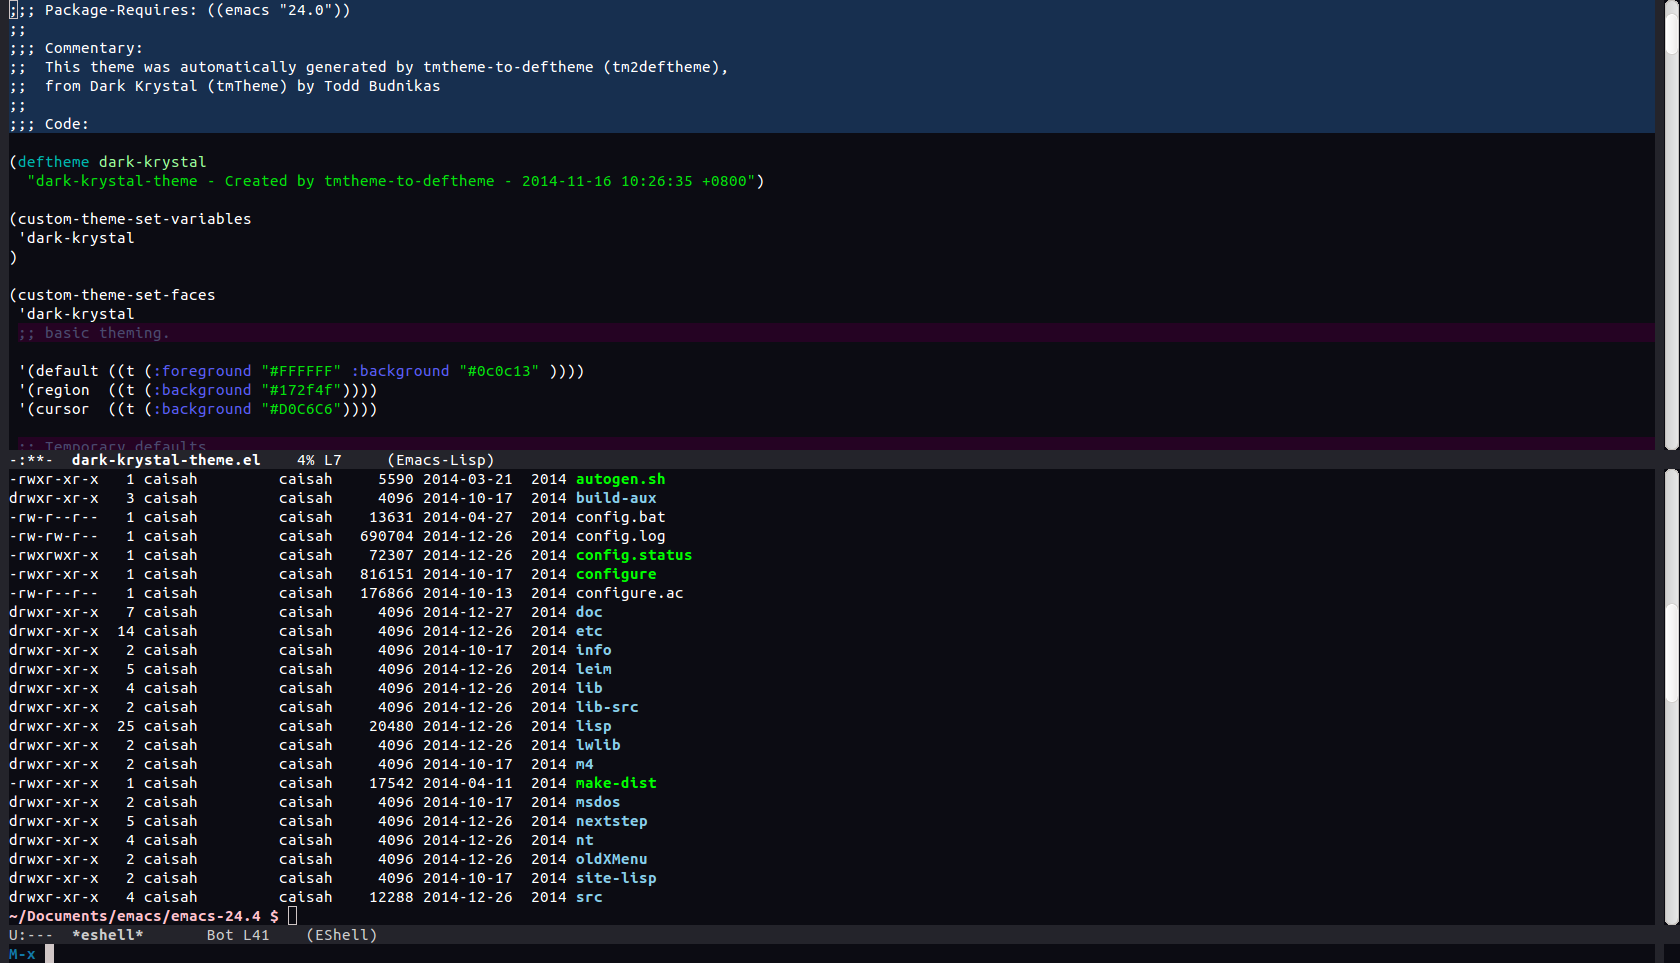The width and height of the screenshot is (1680, 963).
Task: Click the modified flag -:**- in mode line
Action: point(31,460)
